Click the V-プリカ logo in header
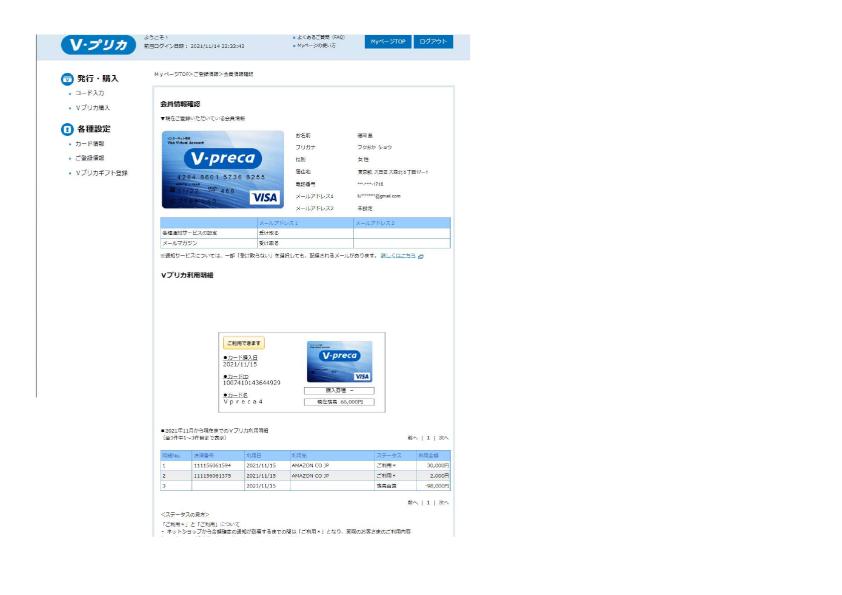842x595 pixels. point(98,44)
